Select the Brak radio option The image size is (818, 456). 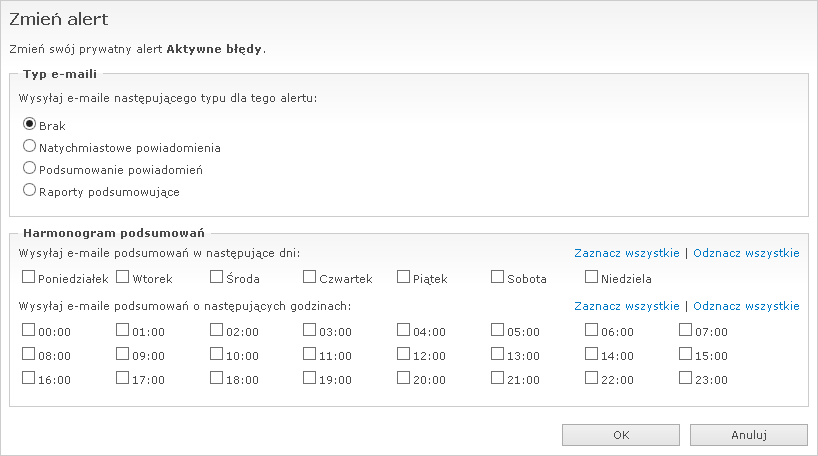[29, 124]
